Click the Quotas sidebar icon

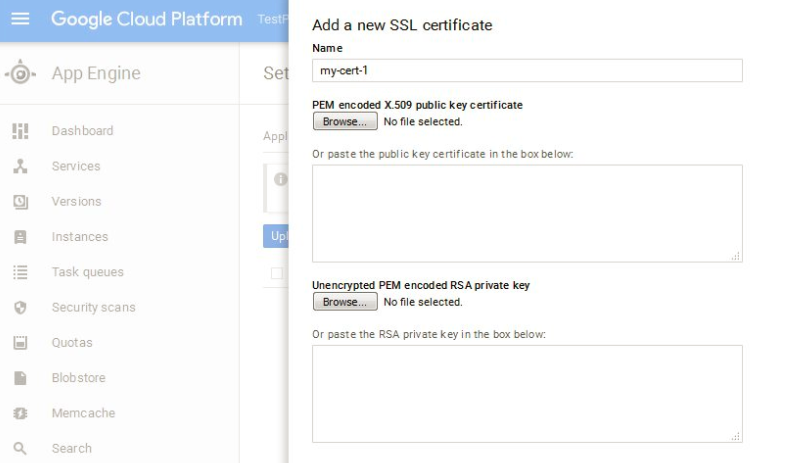point(20,343)
